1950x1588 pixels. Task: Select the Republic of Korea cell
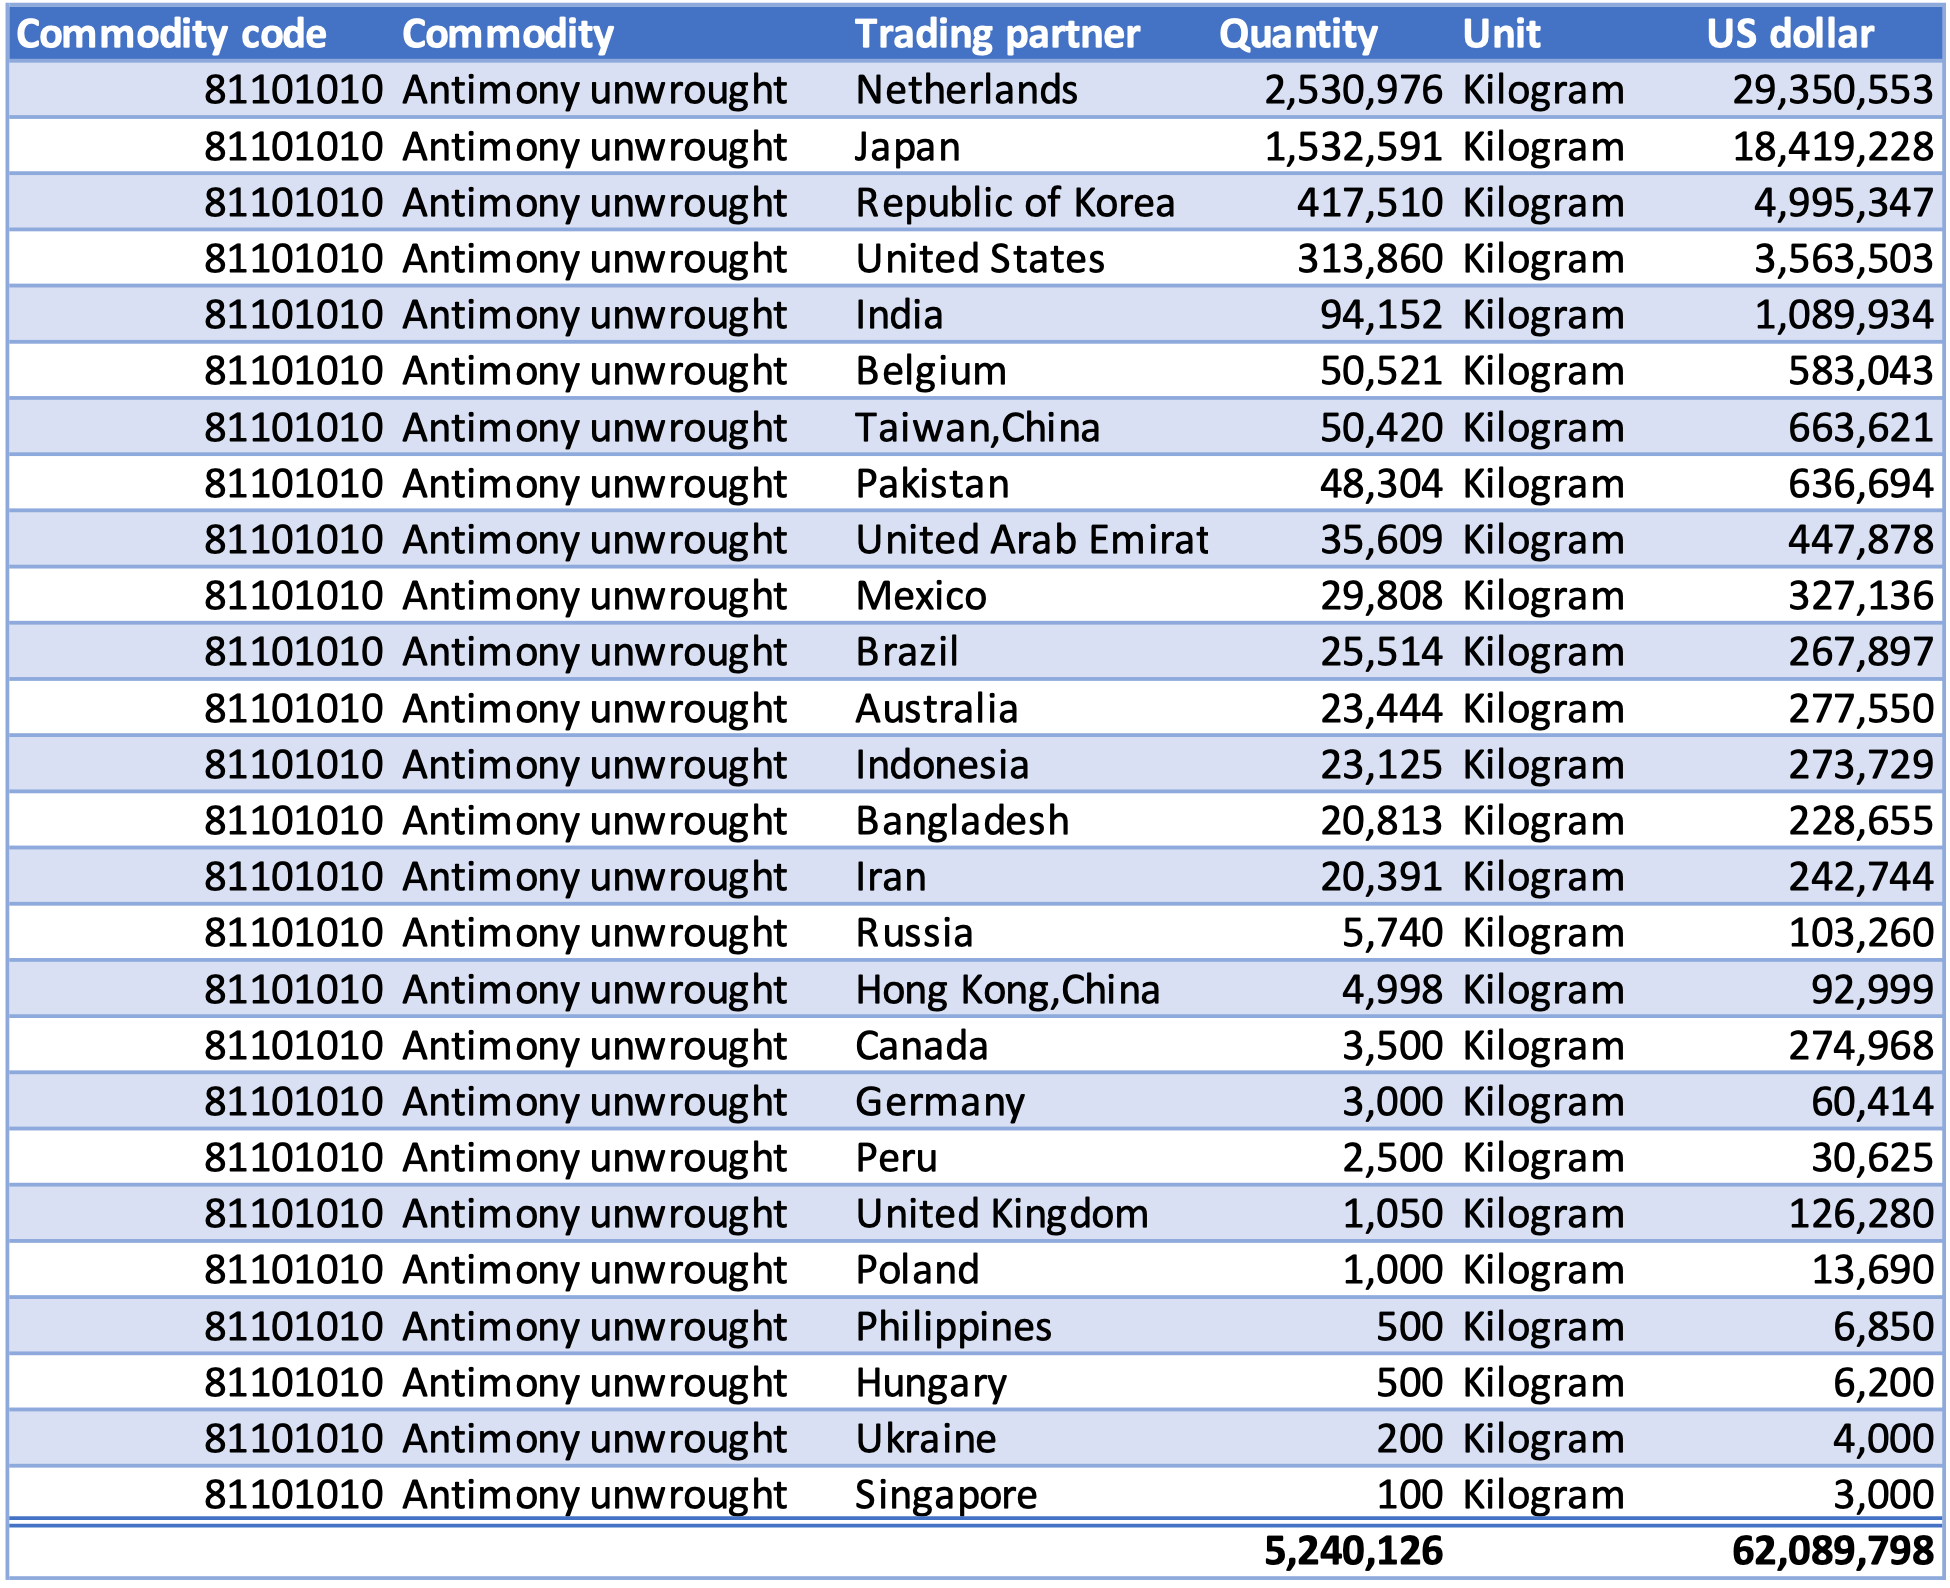1015,203
